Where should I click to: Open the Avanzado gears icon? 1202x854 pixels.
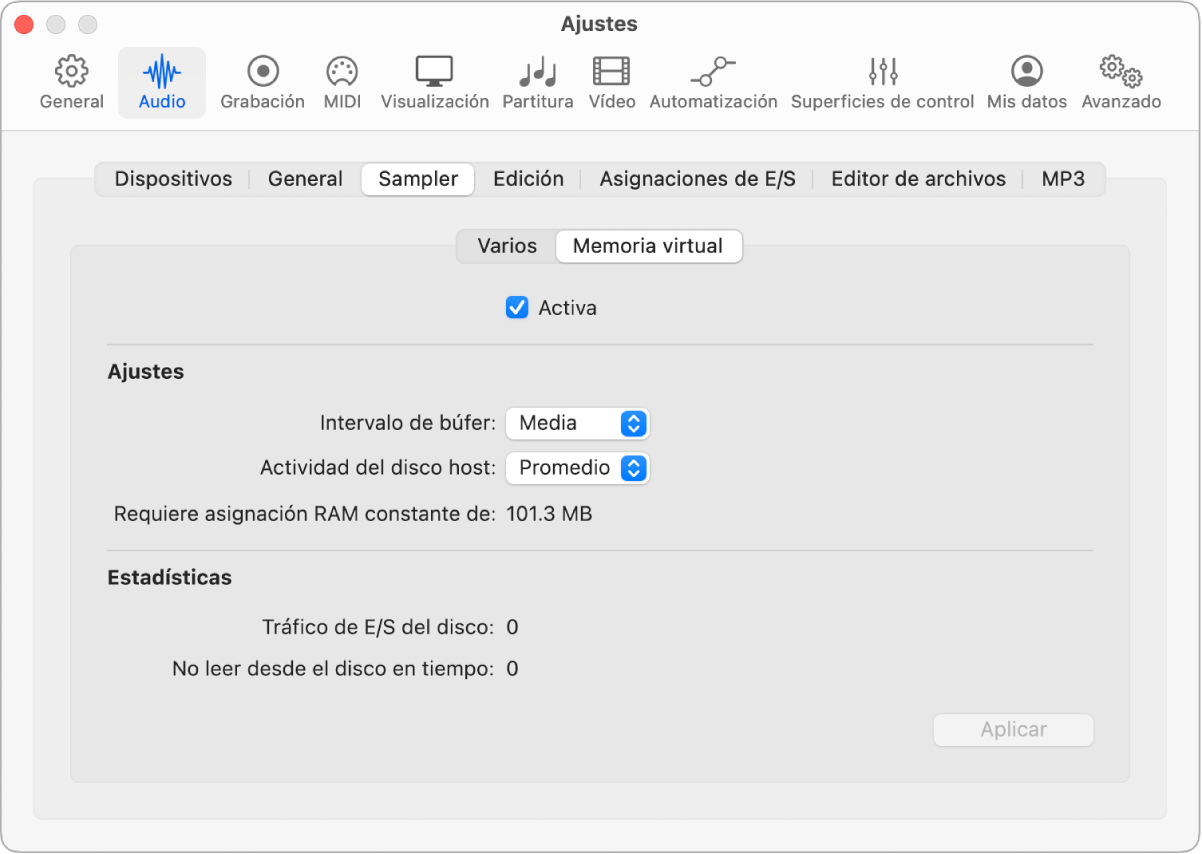[x=1120, y=72]
